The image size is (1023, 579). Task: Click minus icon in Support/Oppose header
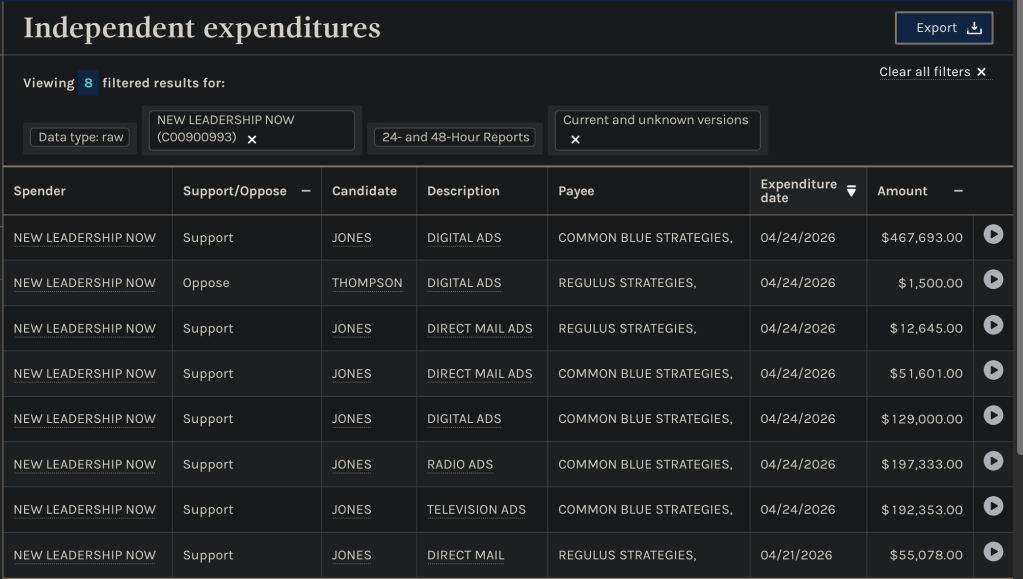coord(306,191)
